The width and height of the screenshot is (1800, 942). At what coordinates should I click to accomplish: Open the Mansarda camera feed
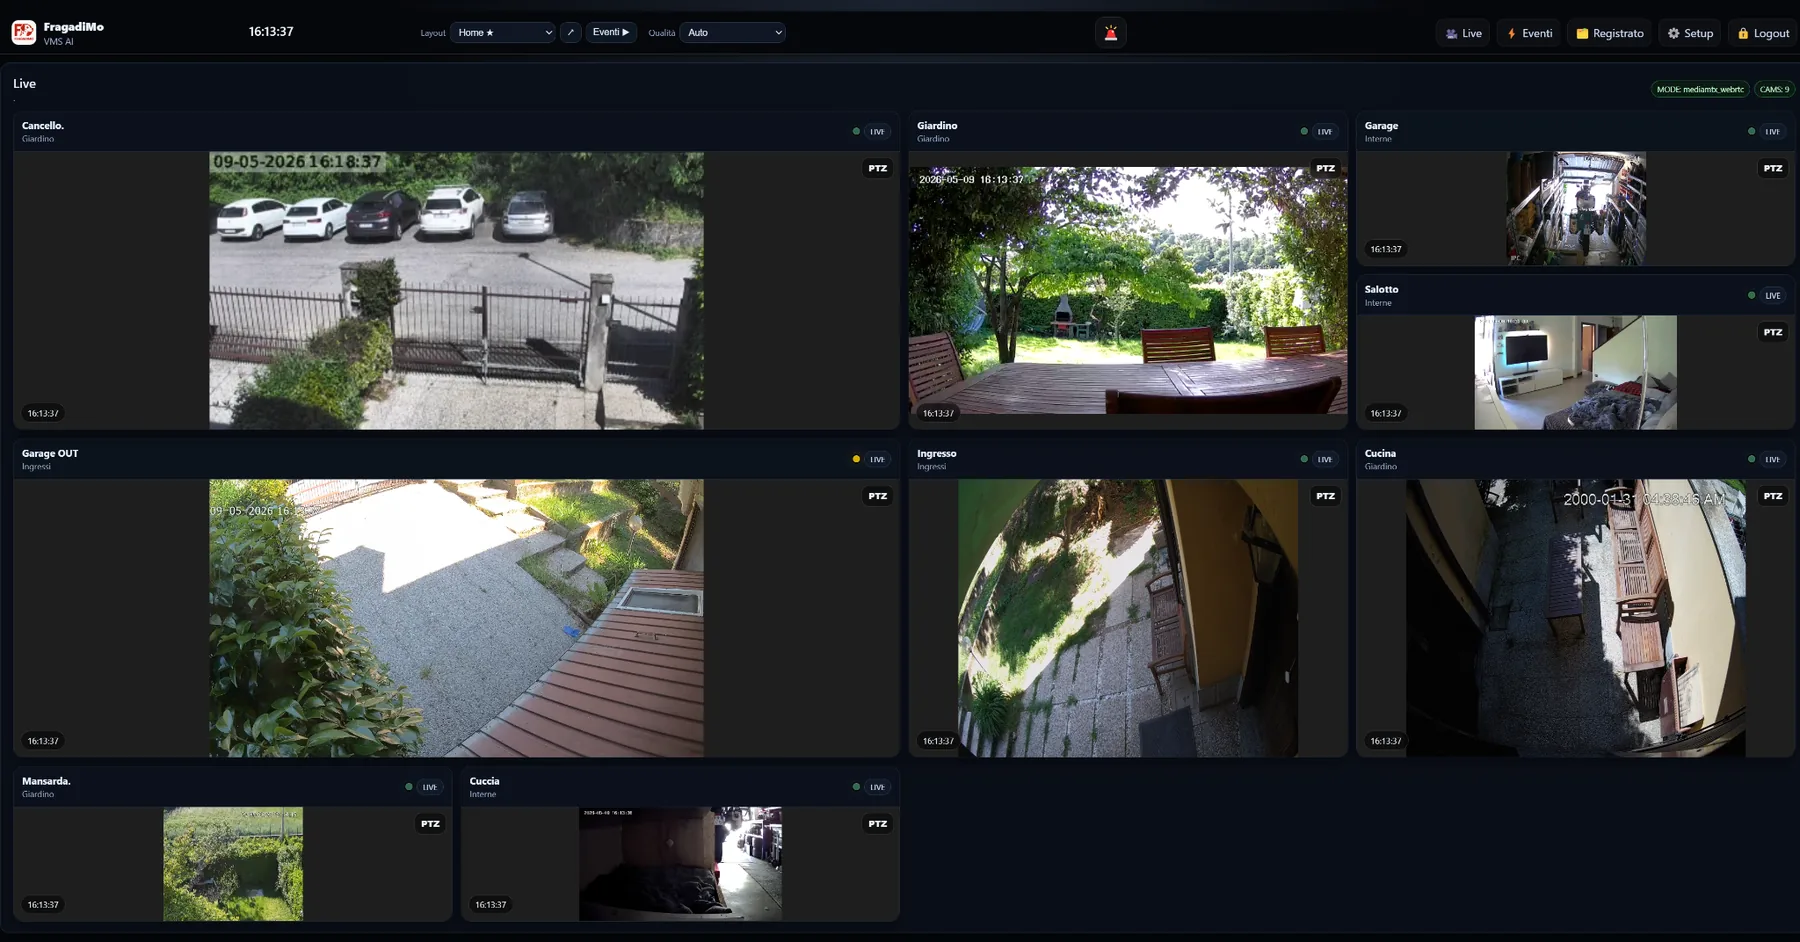[233, 864]
